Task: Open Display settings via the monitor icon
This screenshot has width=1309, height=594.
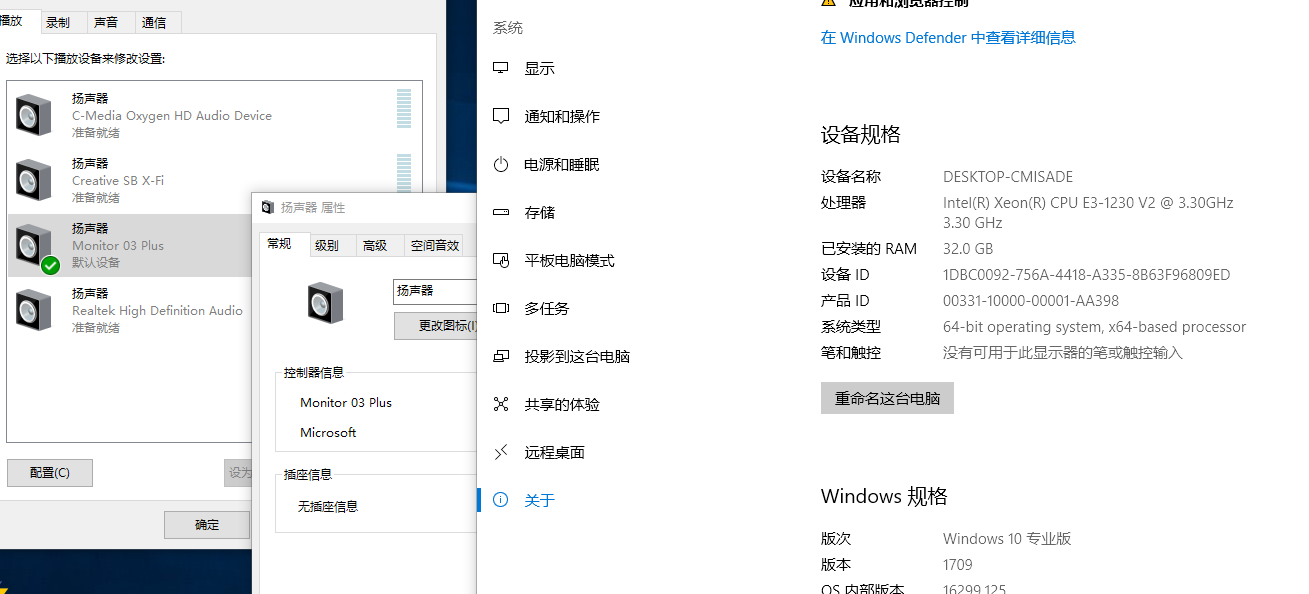Action: [500, 68]
